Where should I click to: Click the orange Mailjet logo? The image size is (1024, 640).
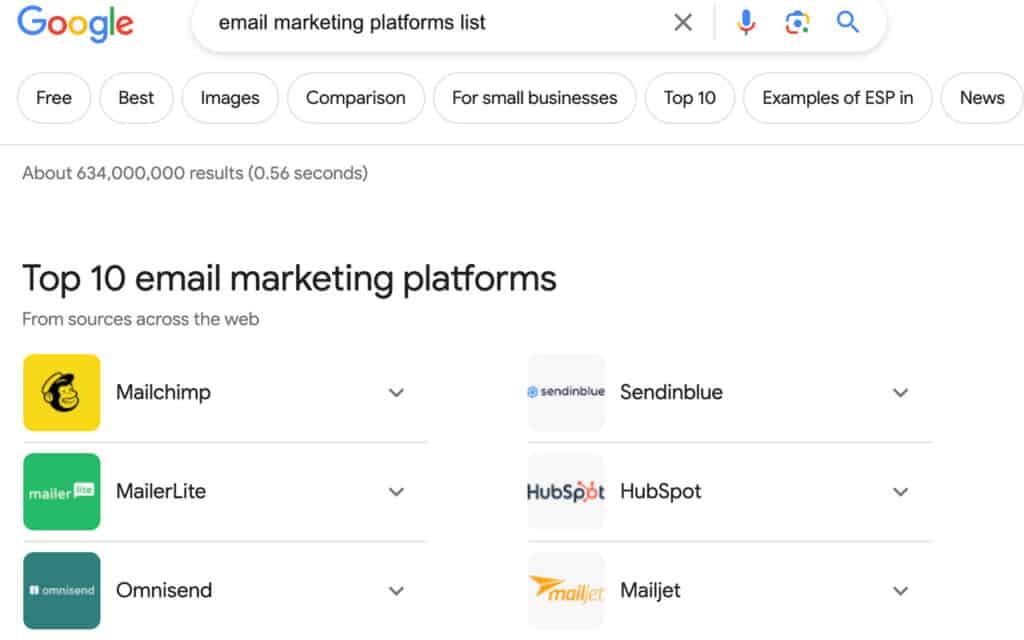566,590
